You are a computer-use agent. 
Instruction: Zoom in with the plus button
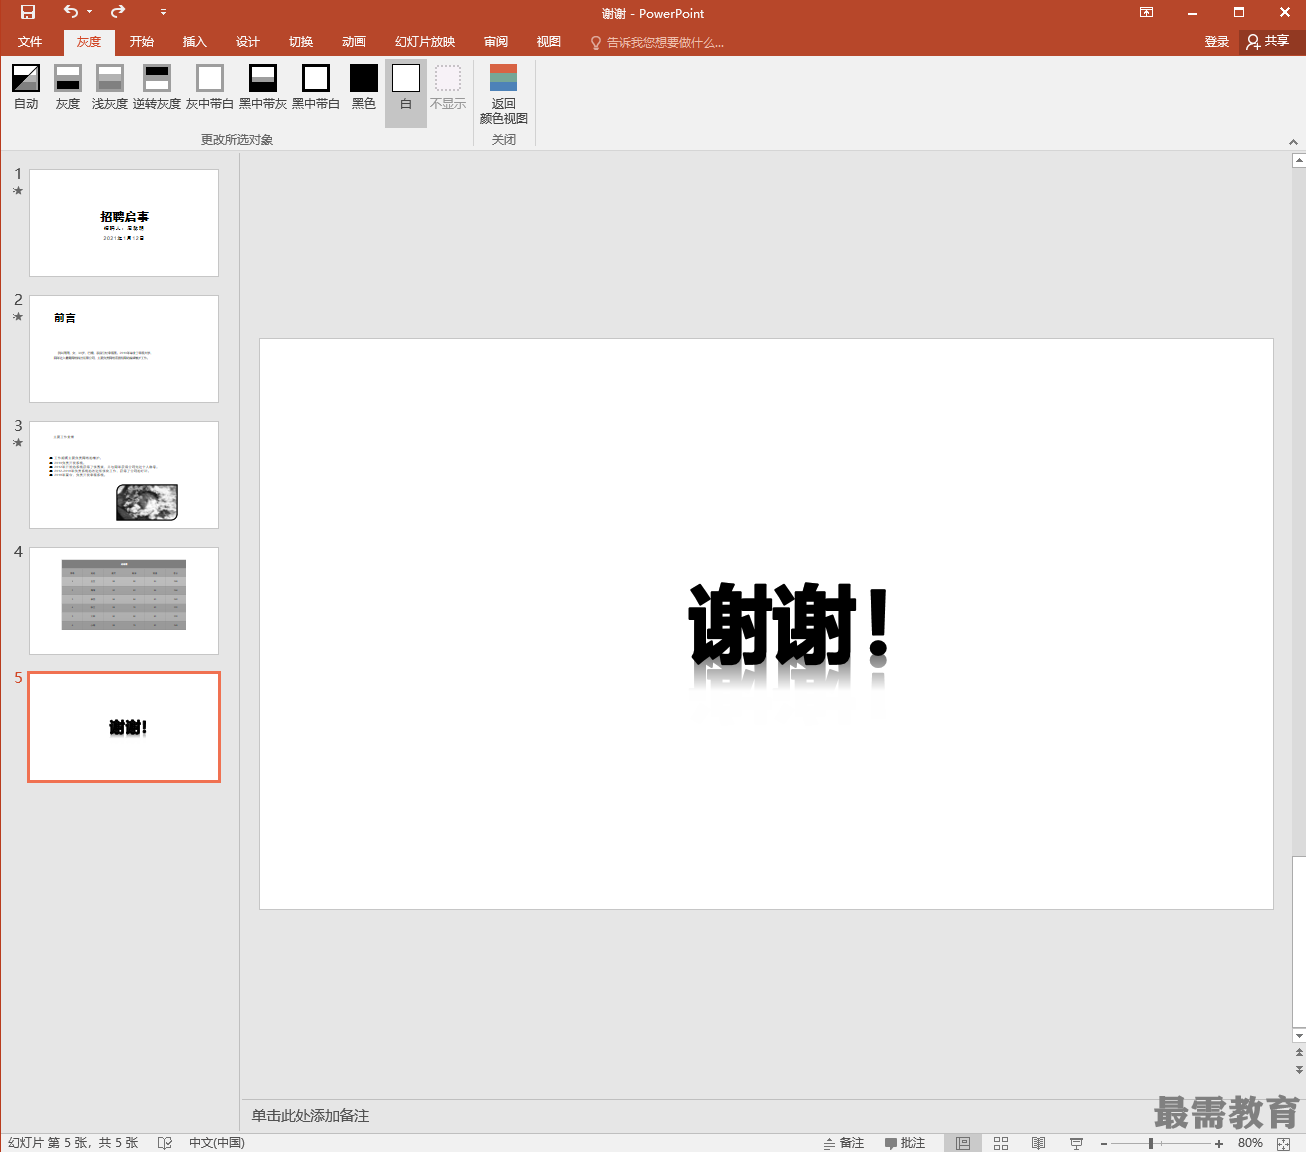[x=1219, y=1143]
